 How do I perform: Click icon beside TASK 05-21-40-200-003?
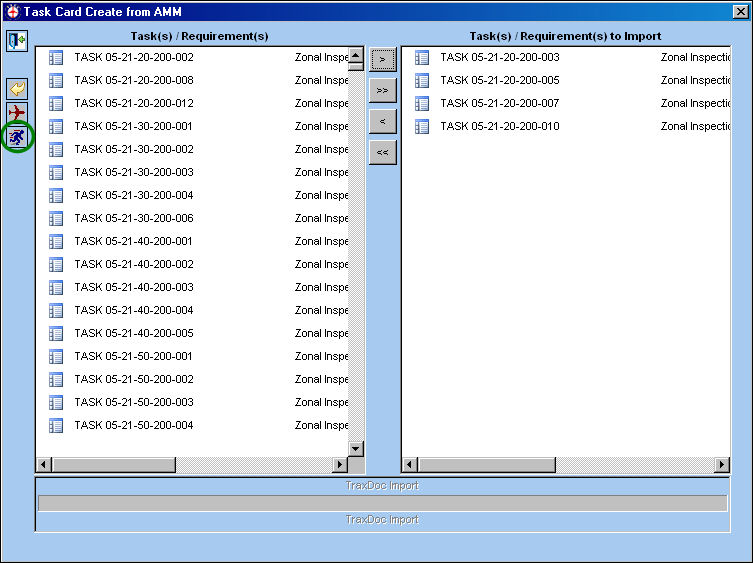point(56,288)
